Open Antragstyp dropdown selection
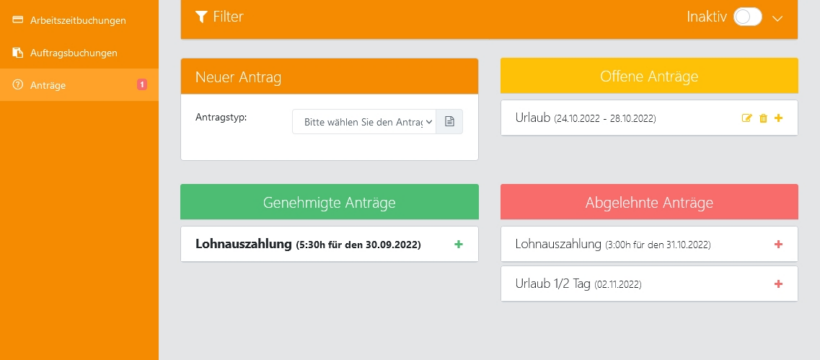This screenshot has width=820, height=360. 364,121
